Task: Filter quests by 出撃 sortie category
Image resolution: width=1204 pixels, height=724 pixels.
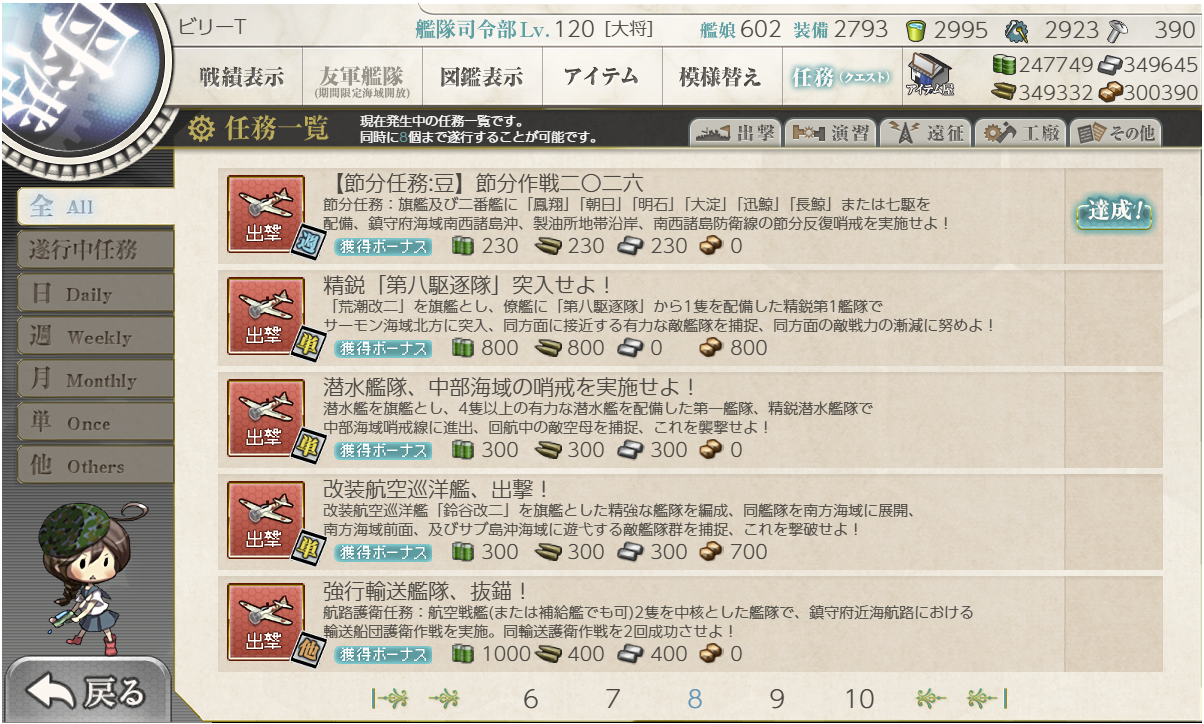Action: pyautogui.click(x=734, y=132)
